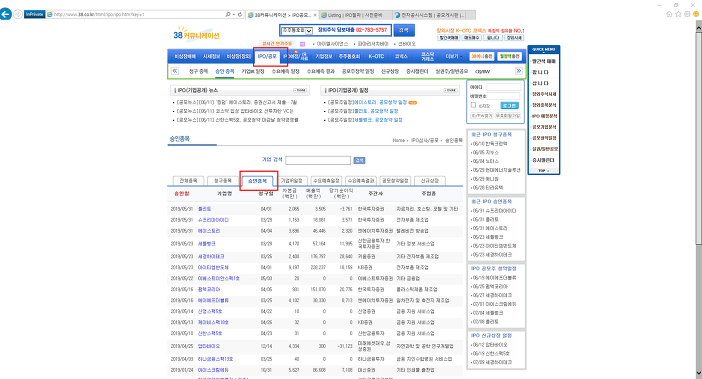Open 증시캘린더 in the green submenu bar

417,71
